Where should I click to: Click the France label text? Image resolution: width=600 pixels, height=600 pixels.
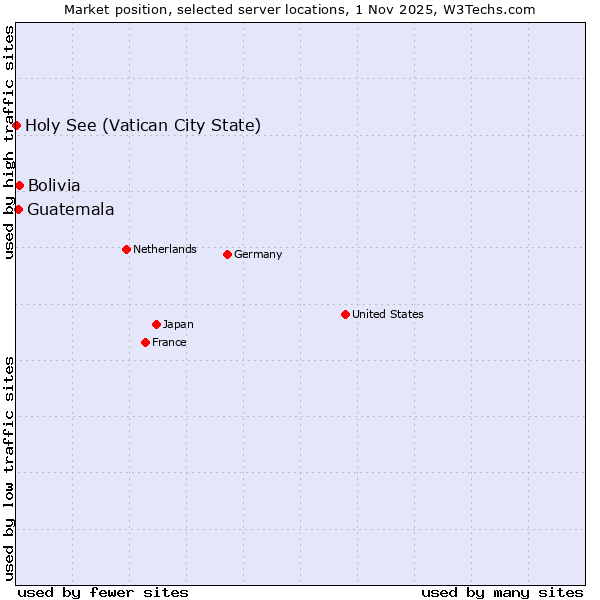(x=169, y=342)
